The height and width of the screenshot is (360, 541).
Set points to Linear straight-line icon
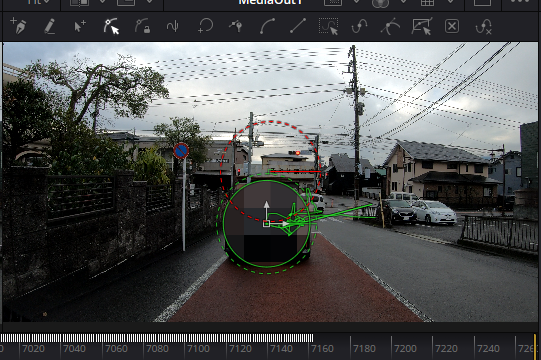coord(298,26)
